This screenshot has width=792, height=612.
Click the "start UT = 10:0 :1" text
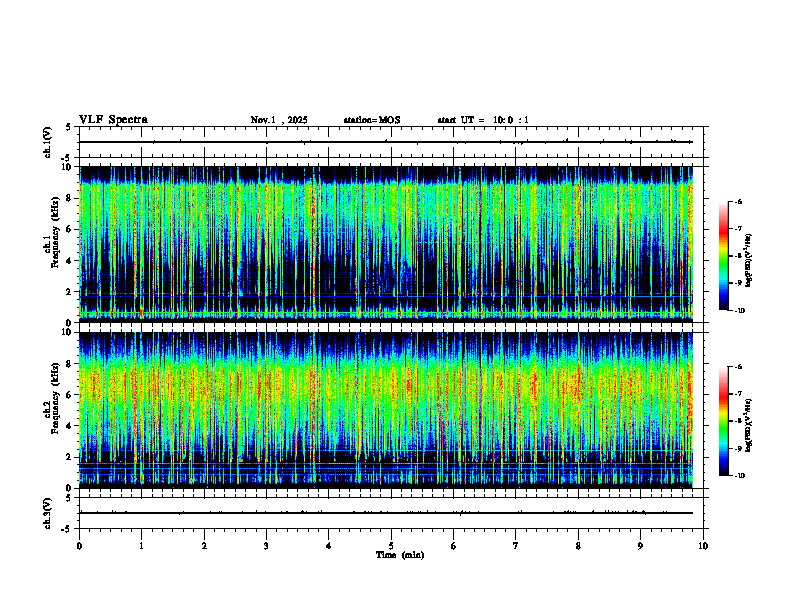pyautogui.click(x=483, y=120)
